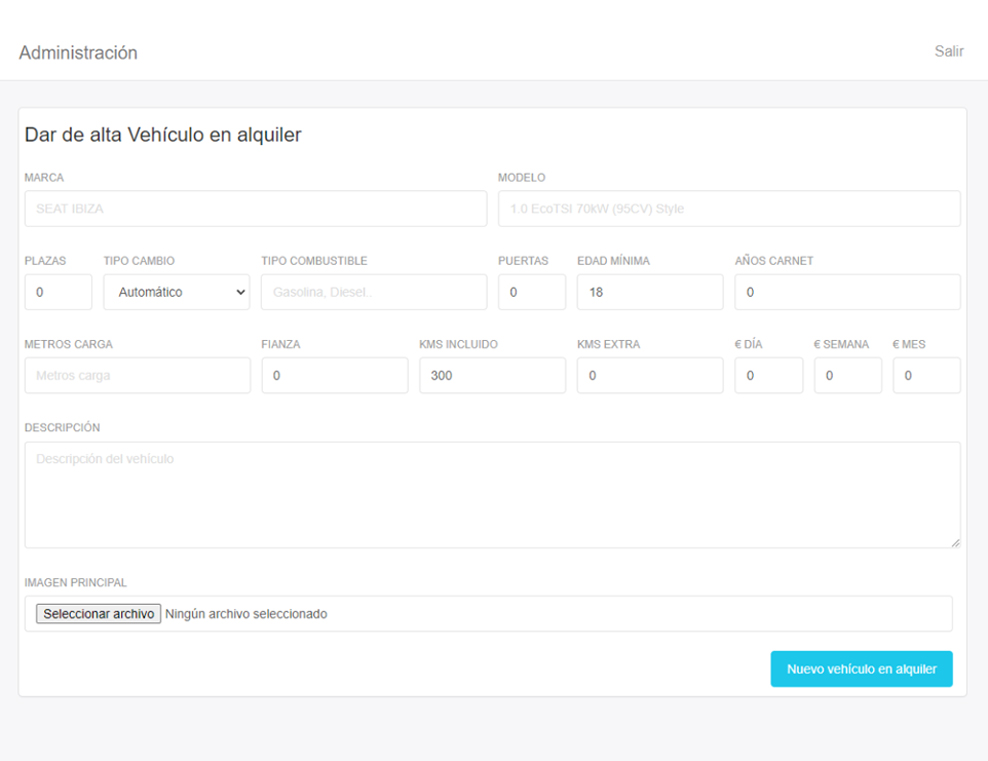Edit the EDAD MÍNIMA value of 18
The image size is (988, 761).
649,291
